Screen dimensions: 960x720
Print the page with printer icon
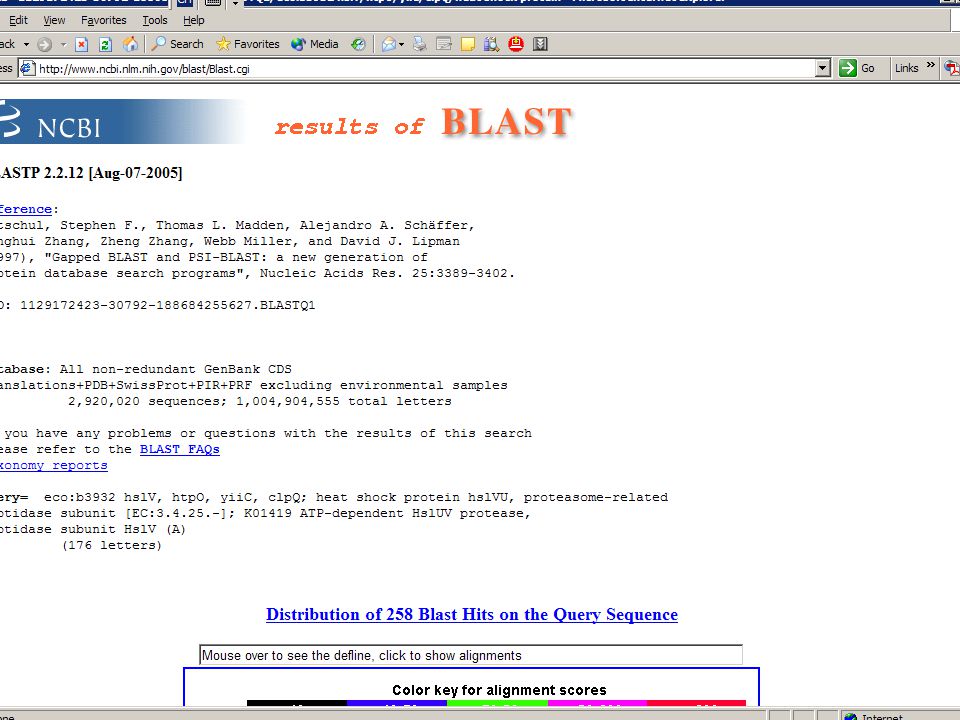[419, 44]
